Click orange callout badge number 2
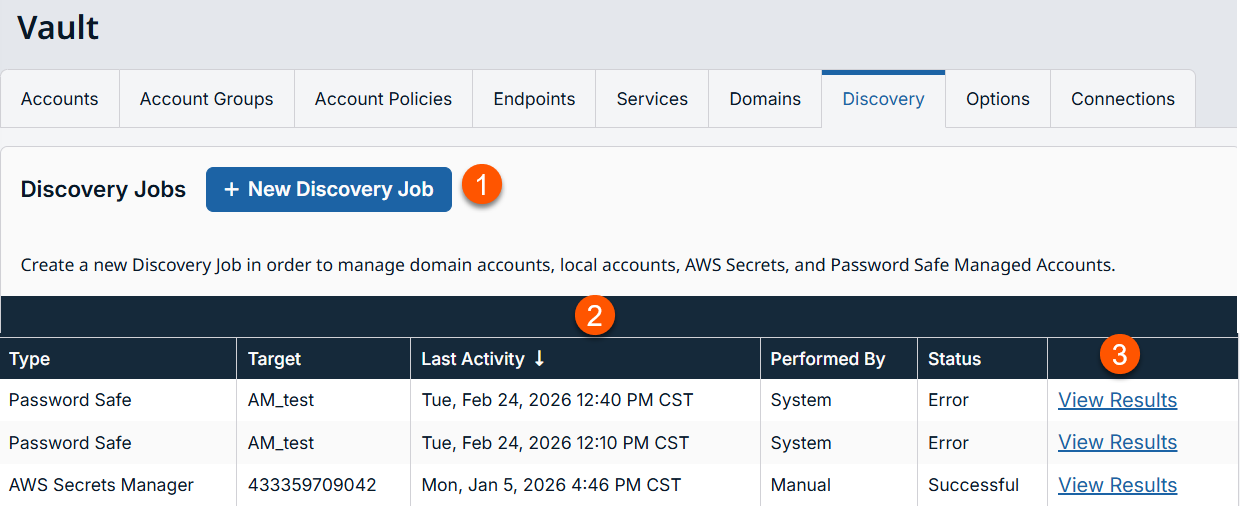 (x=594, y=316)
